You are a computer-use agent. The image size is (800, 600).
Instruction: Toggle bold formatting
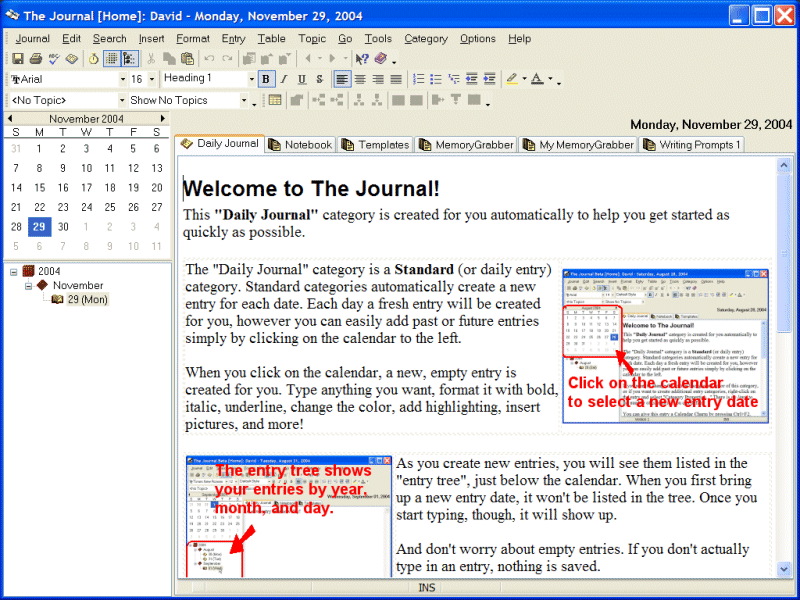[266, 79]
